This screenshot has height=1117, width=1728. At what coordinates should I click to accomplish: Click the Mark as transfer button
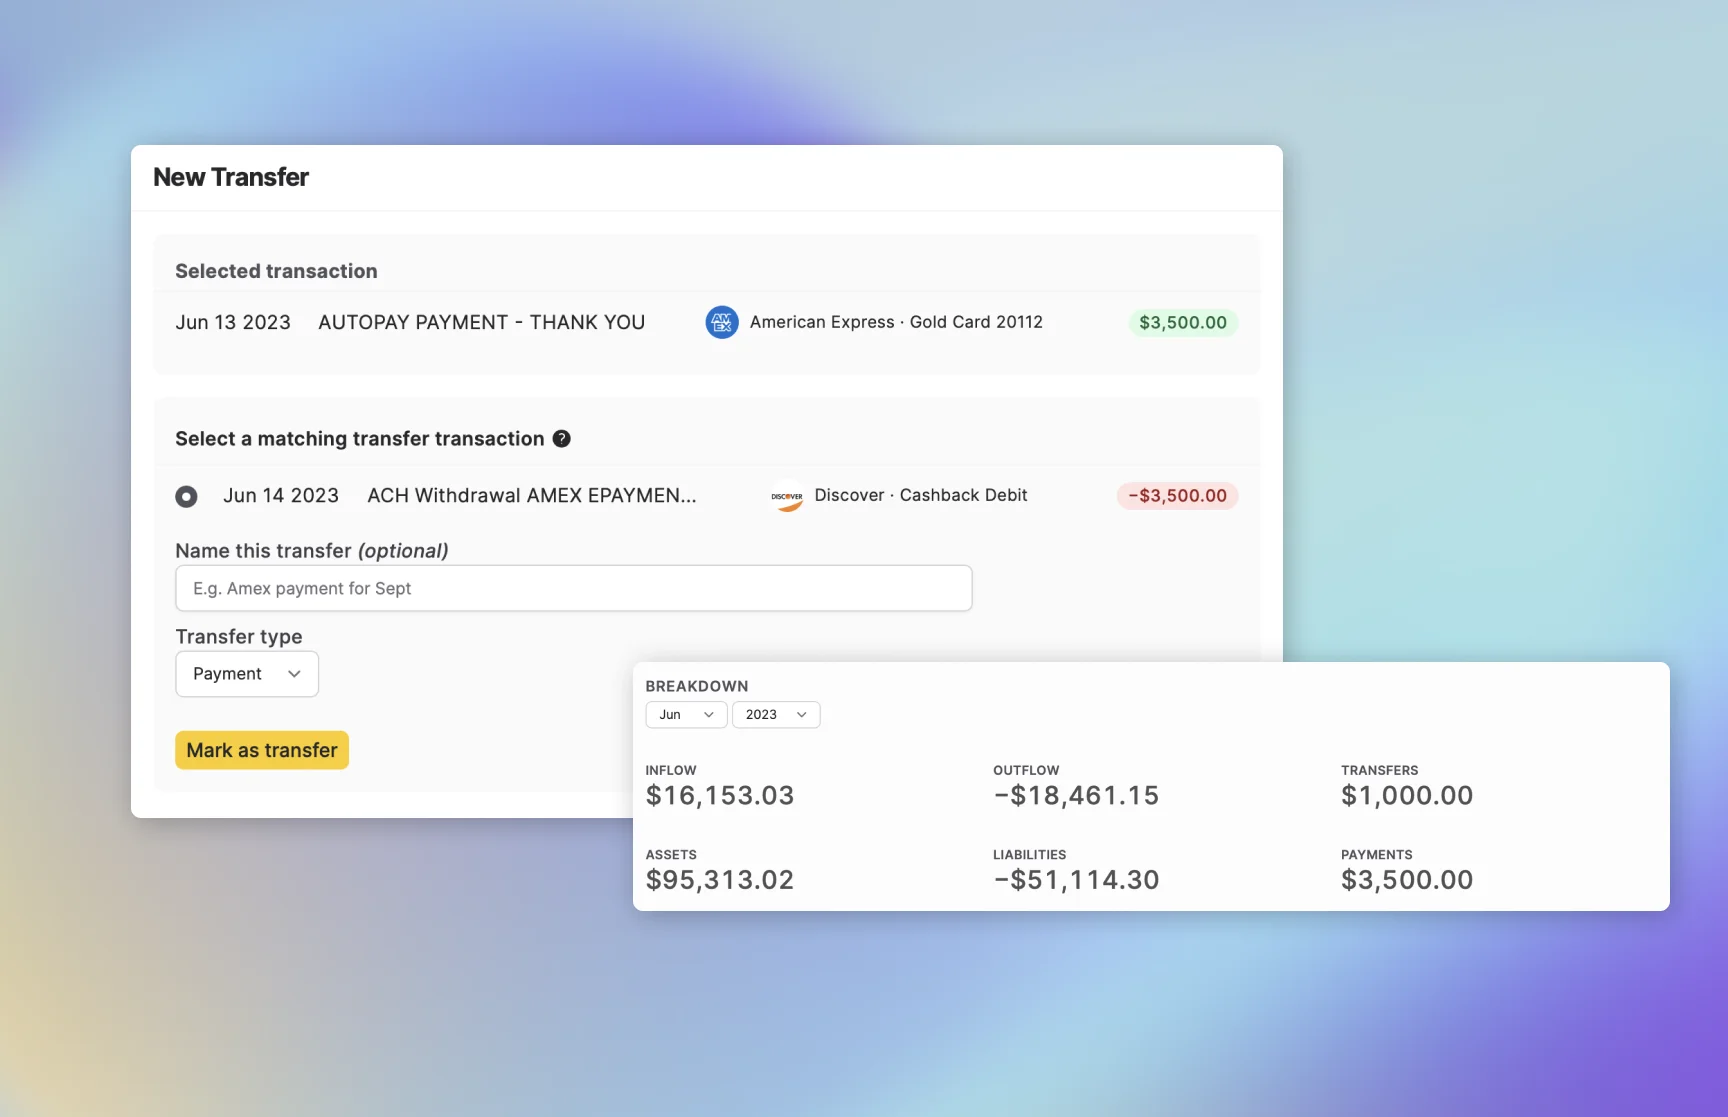pyautogui.click(x=261, y=749)
